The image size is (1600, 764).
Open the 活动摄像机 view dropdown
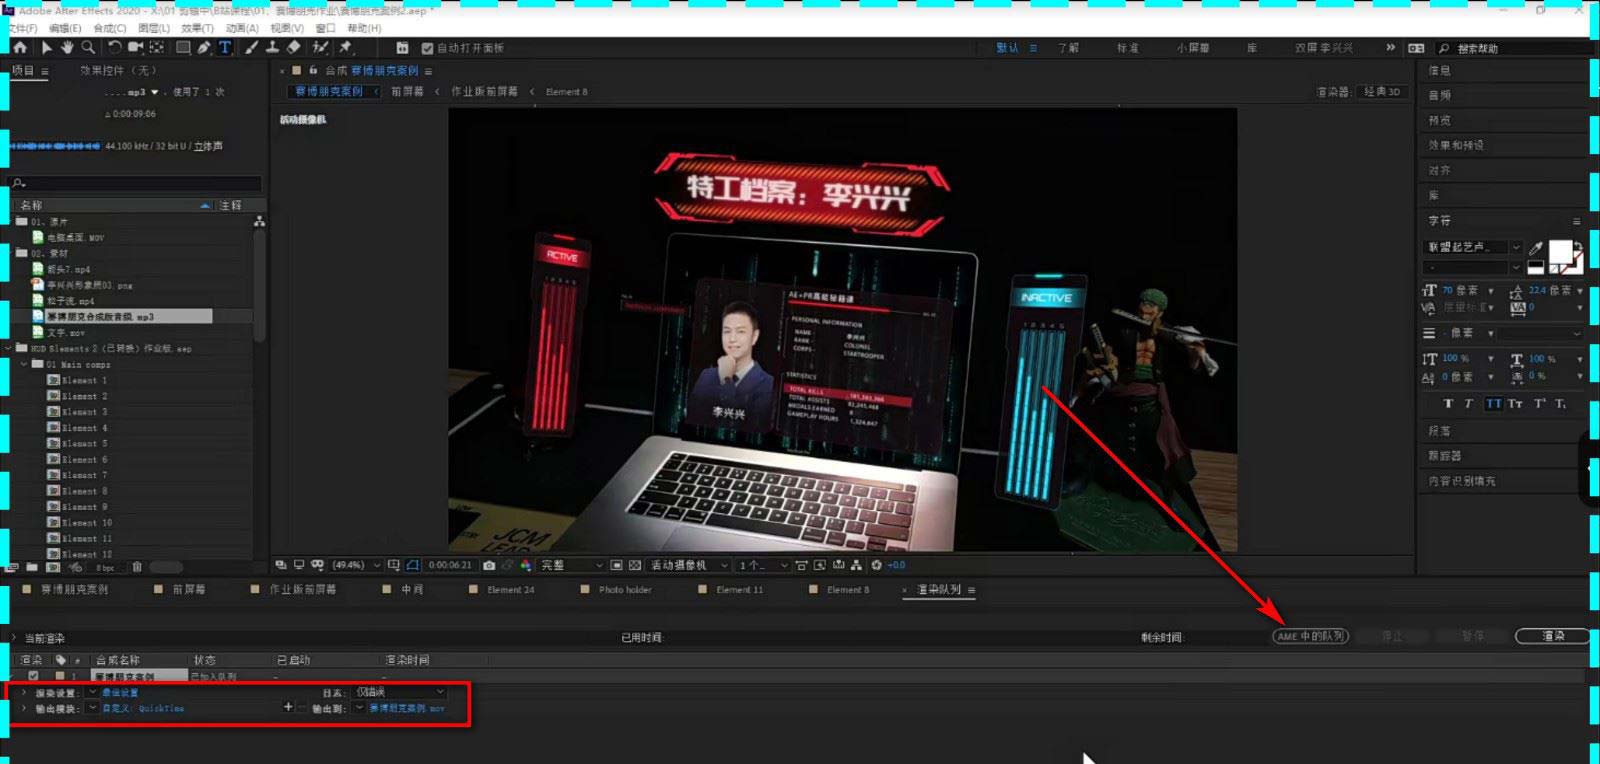click(689, 565)
